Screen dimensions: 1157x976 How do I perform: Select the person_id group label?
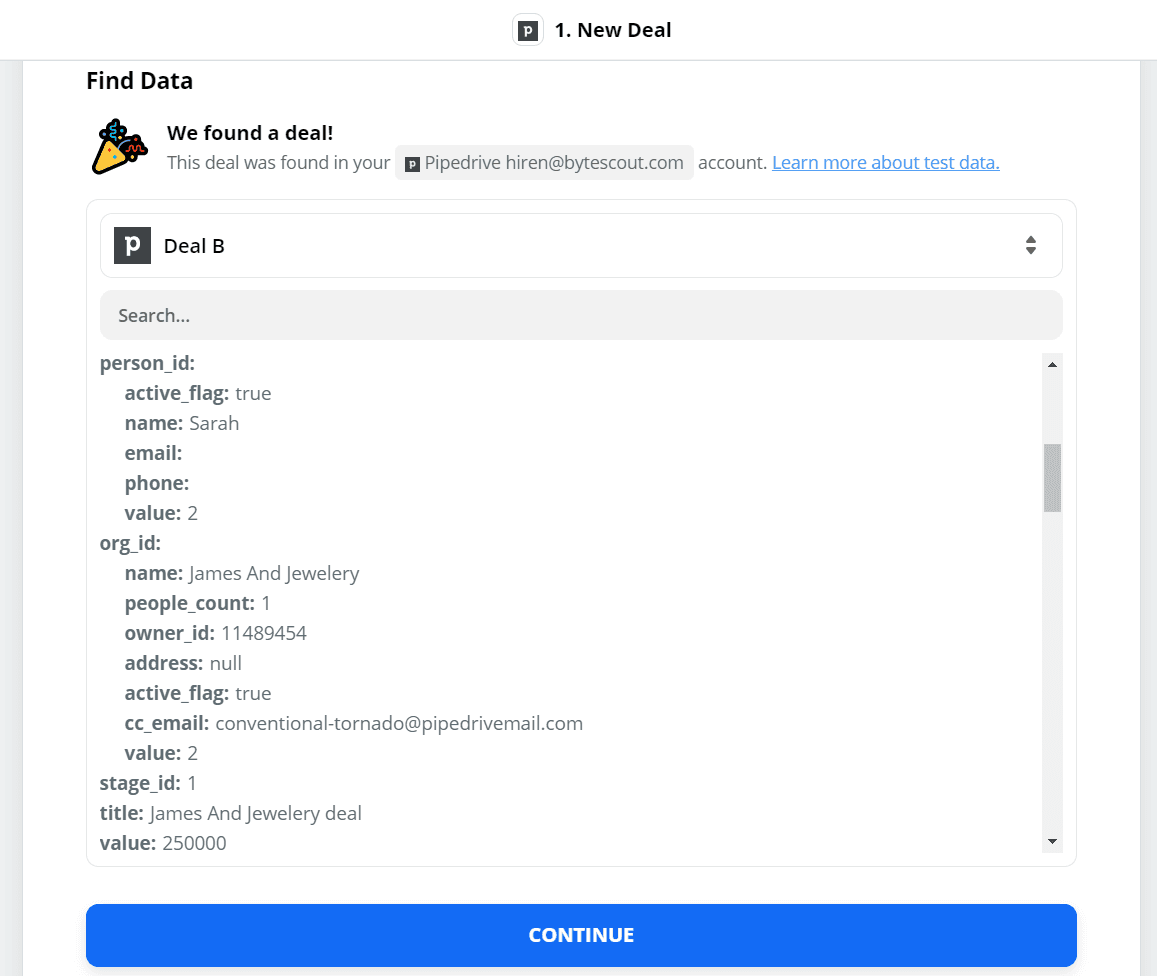point(147,363)
